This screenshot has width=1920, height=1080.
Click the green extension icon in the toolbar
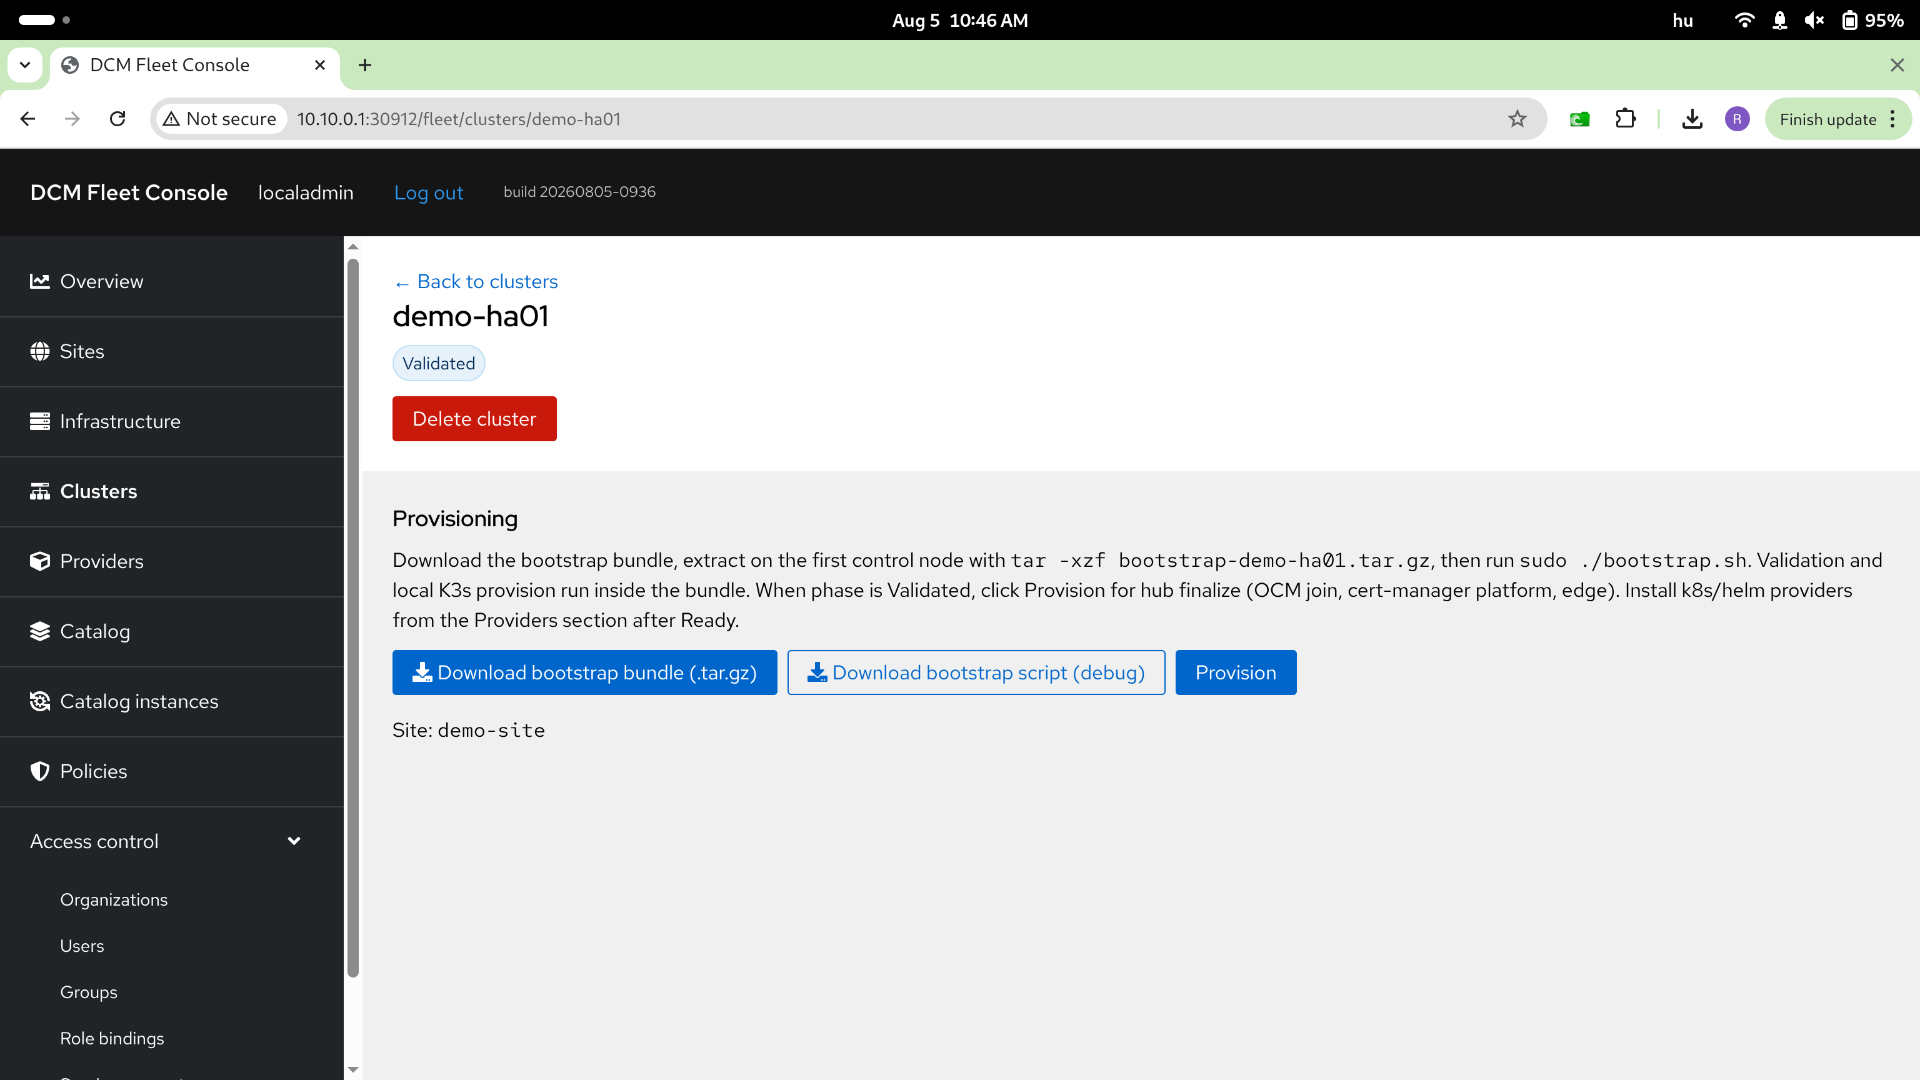click(x=1580, y=119)
